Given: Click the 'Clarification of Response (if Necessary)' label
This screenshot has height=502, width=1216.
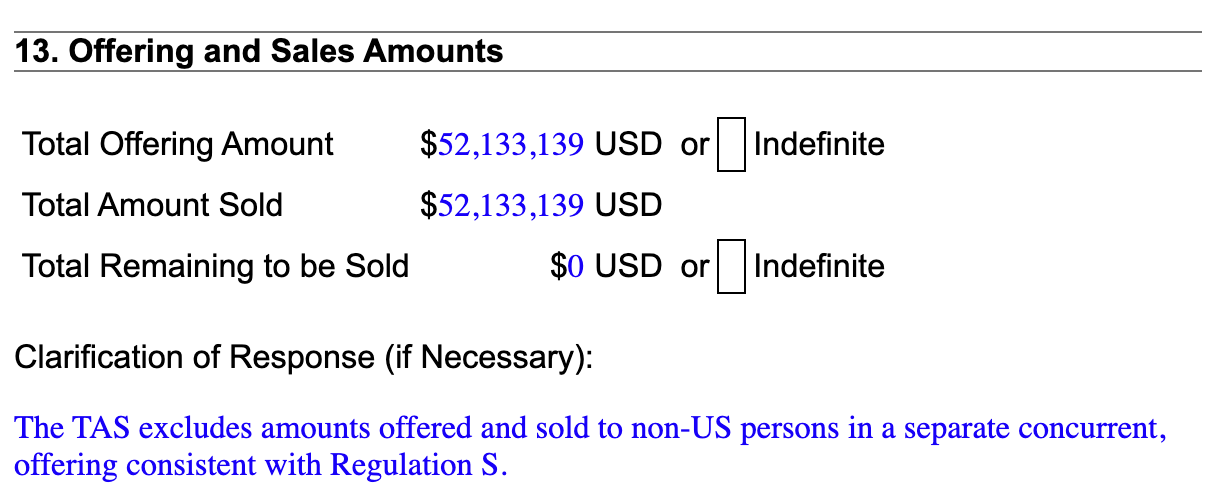Looking at the screenshot, I should (x=303, y=357).
